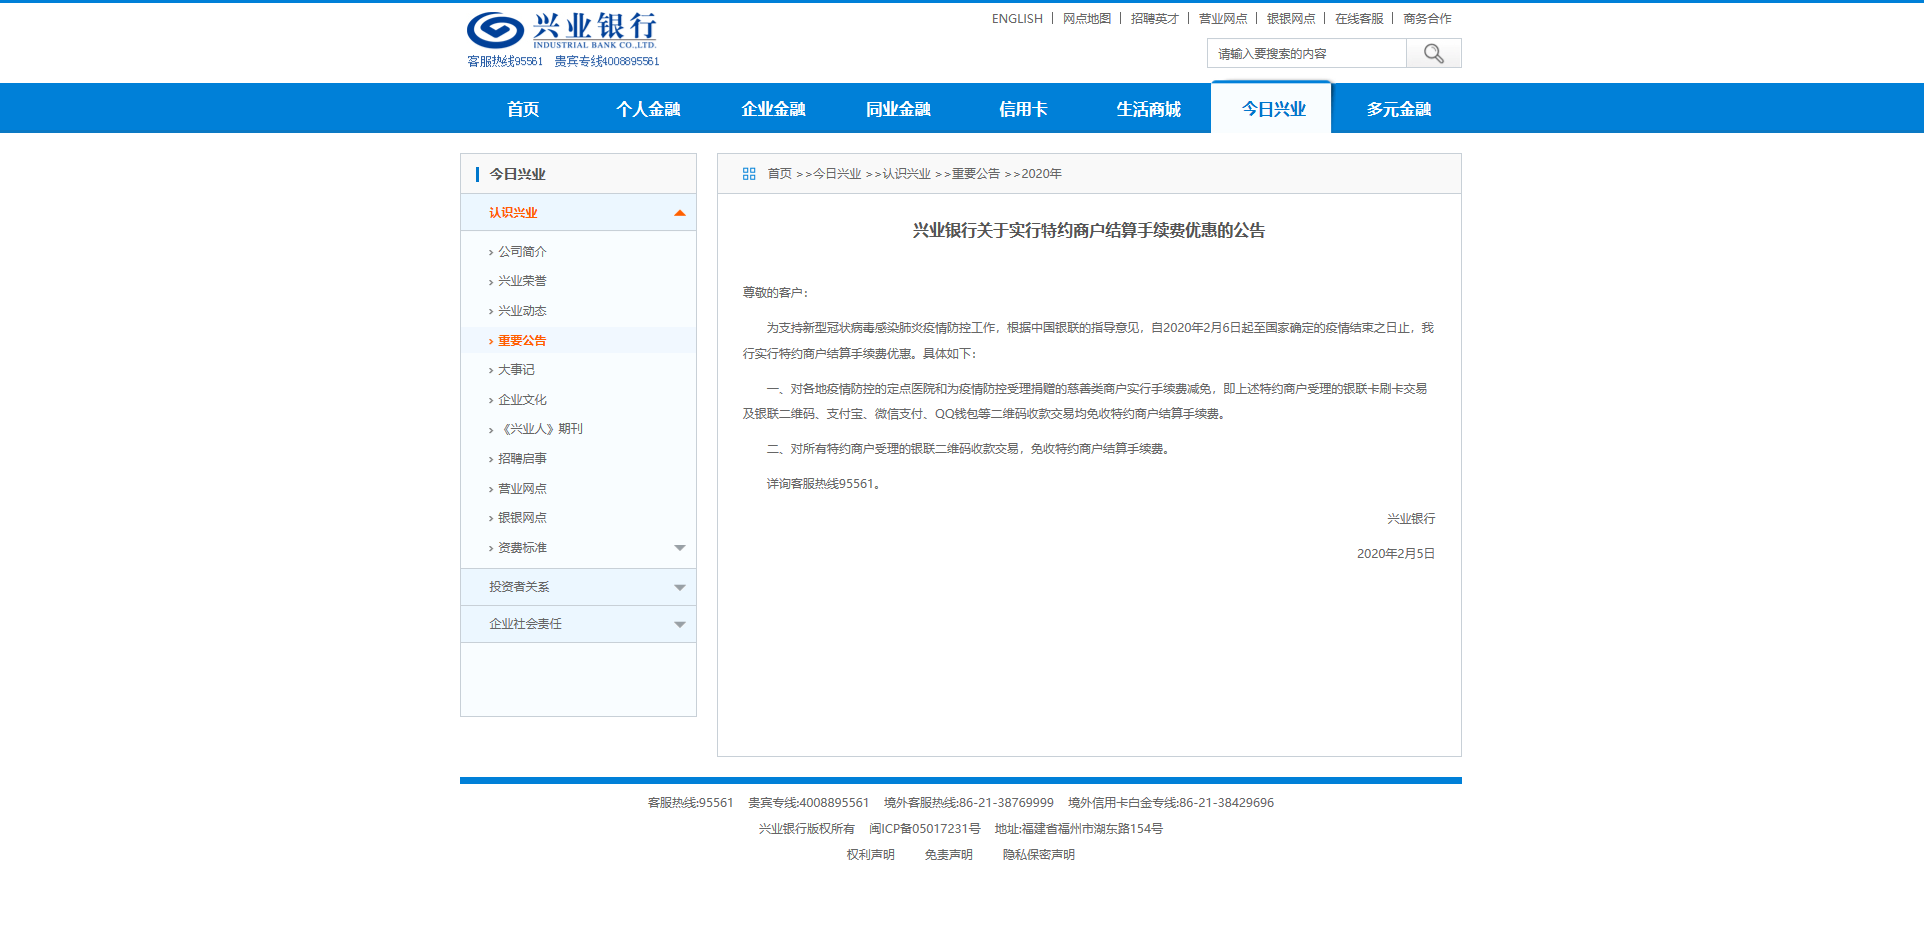Go to 2020年 in the breadcrumb
This screenshot has width=1924, height=928.
click(x=1041, y=174)
